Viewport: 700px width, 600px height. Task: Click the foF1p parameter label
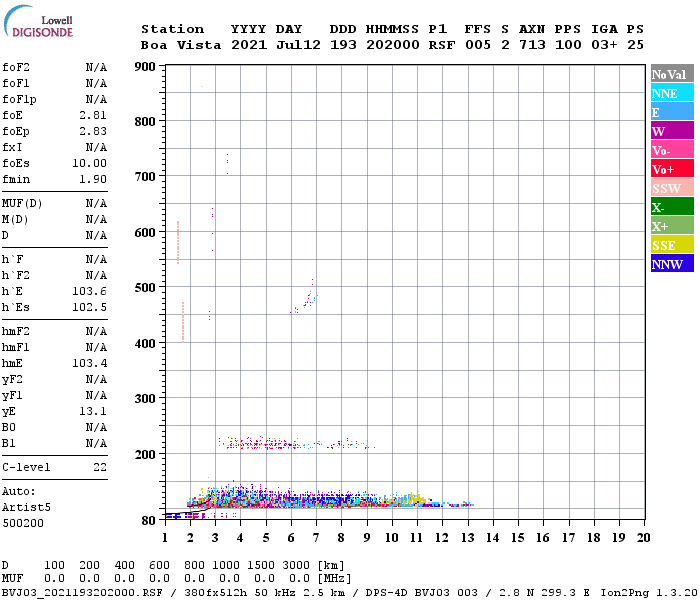tap(19, 100)
